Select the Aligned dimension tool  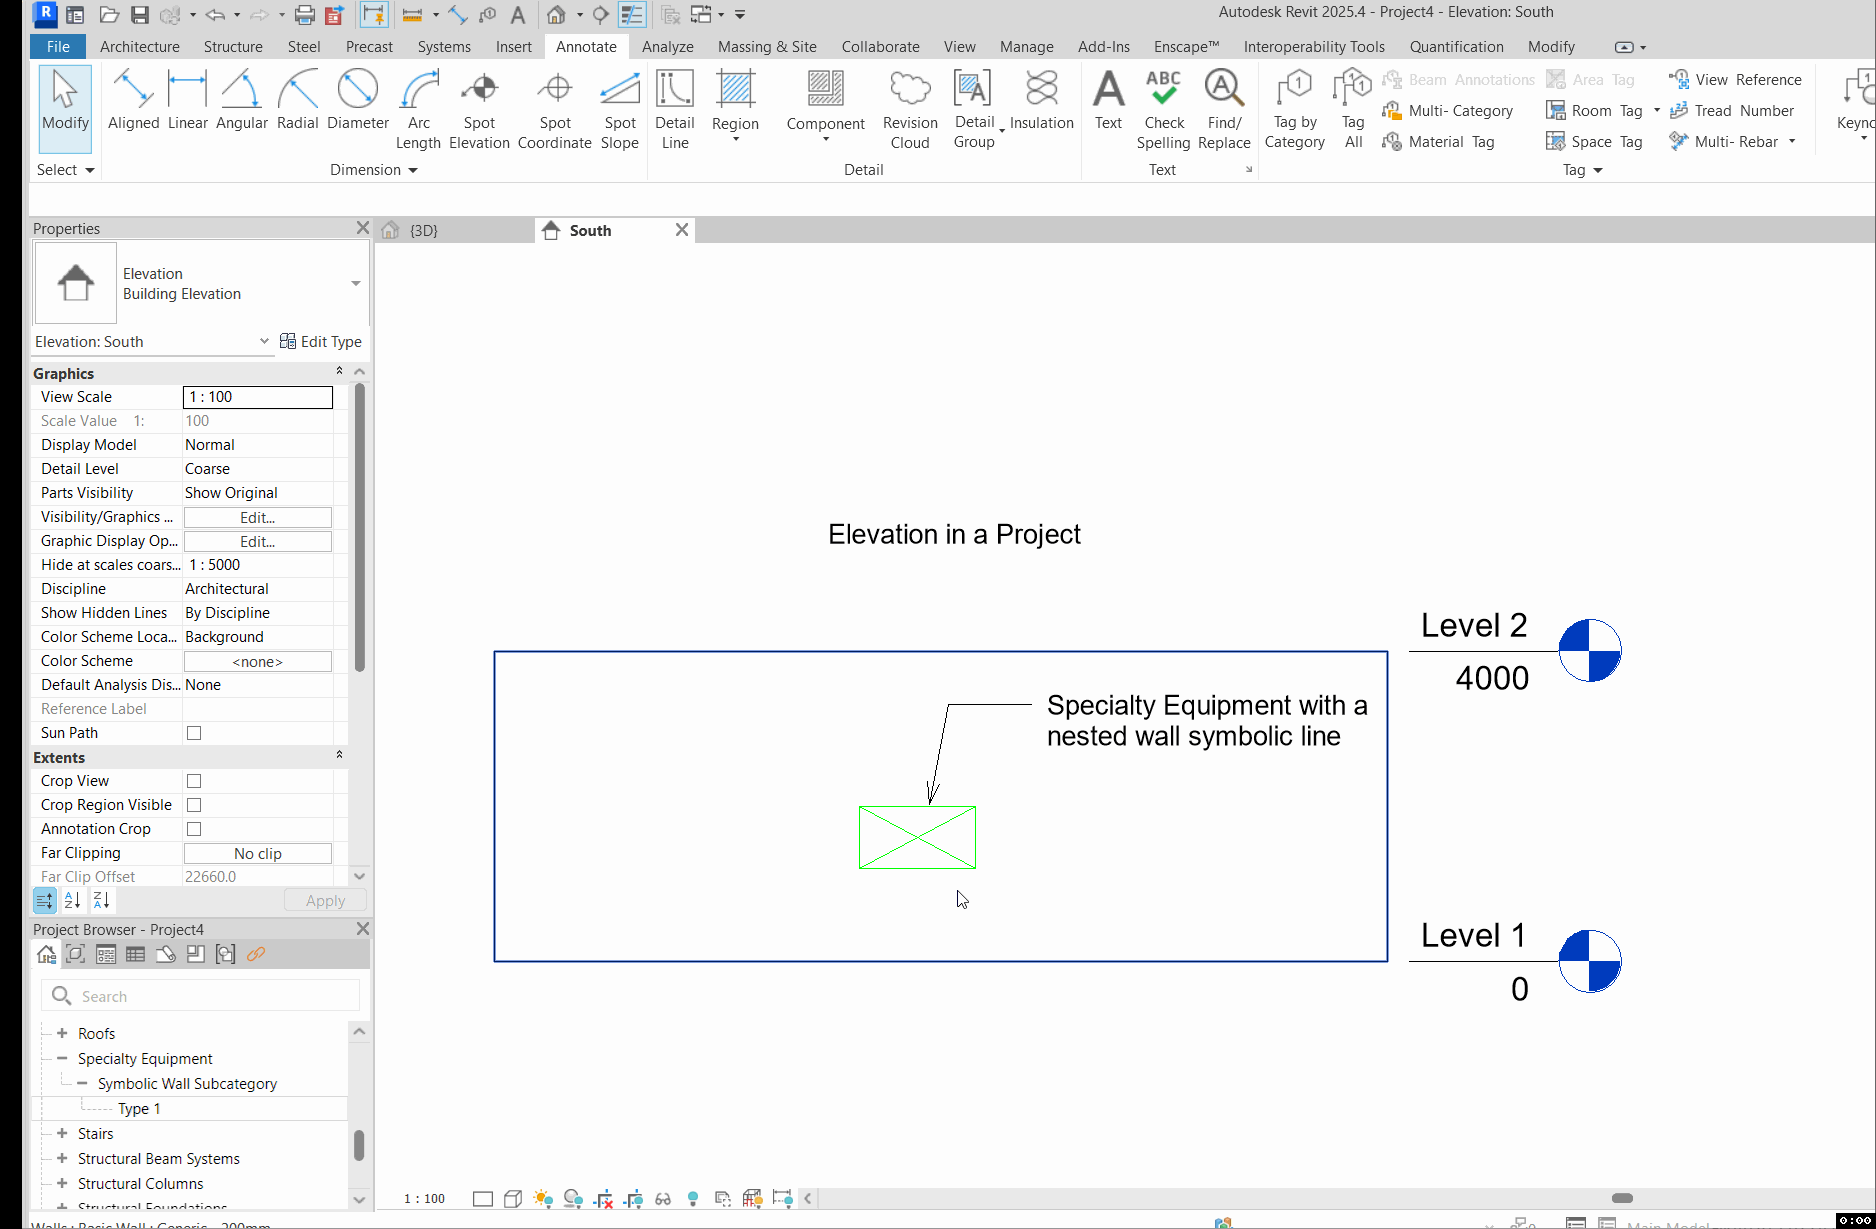[x=132, y=100]
